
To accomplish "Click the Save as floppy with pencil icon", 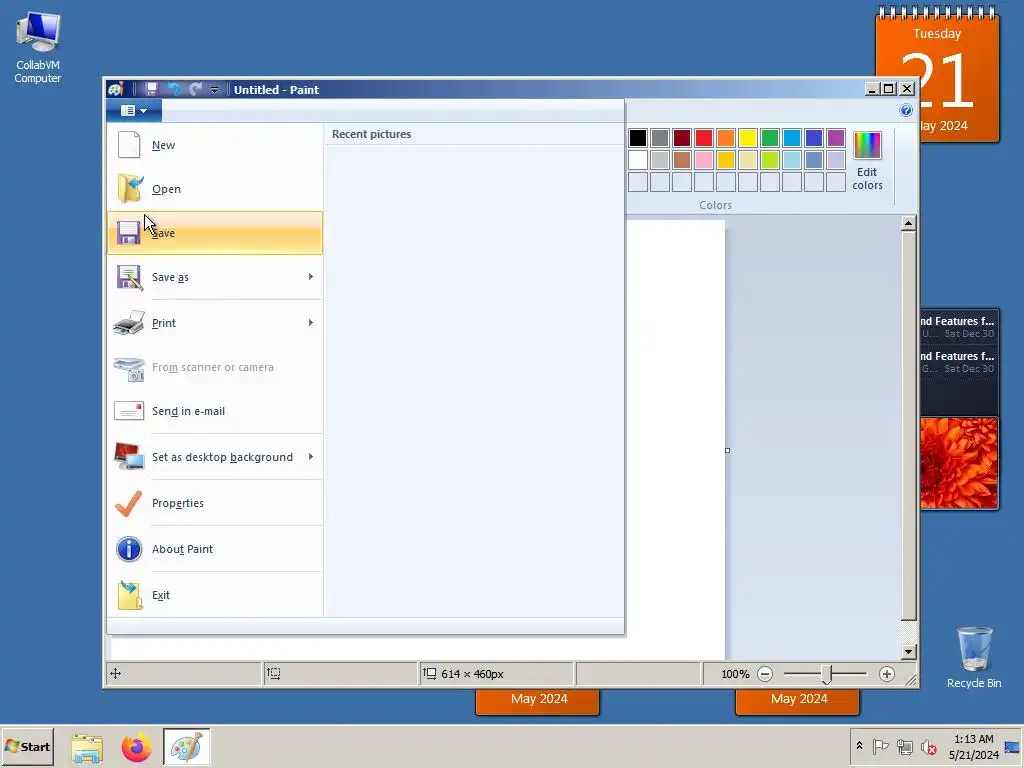I will pyautogui.click(x=129, y=277).
